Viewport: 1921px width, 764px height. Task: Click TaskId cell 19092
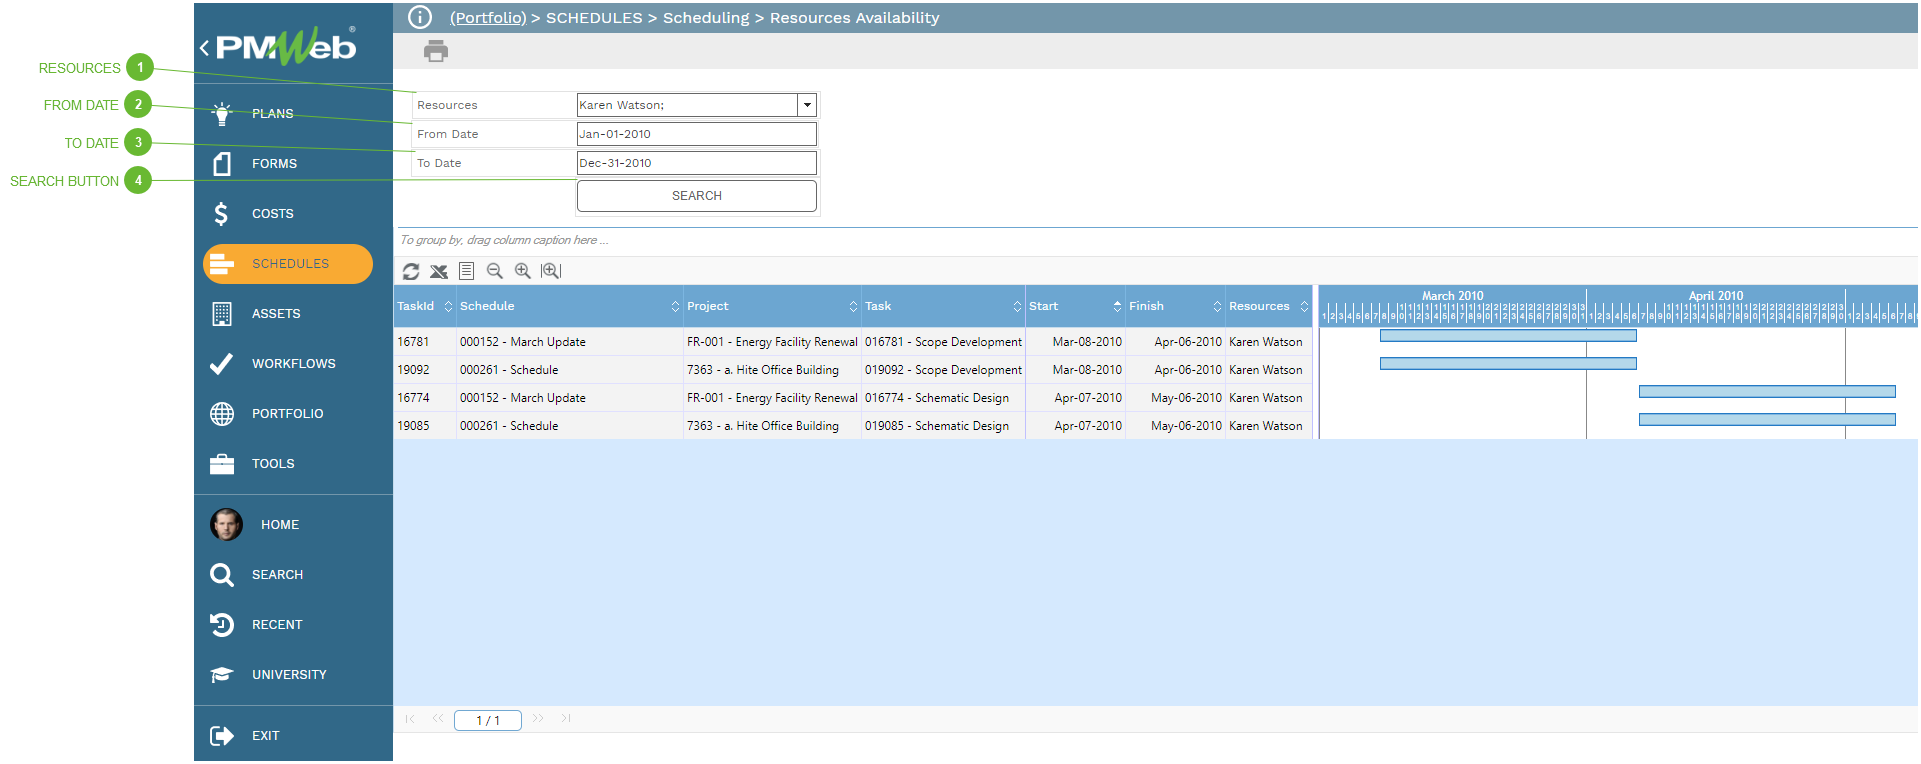pyautogui.click(x=425, y=370)
